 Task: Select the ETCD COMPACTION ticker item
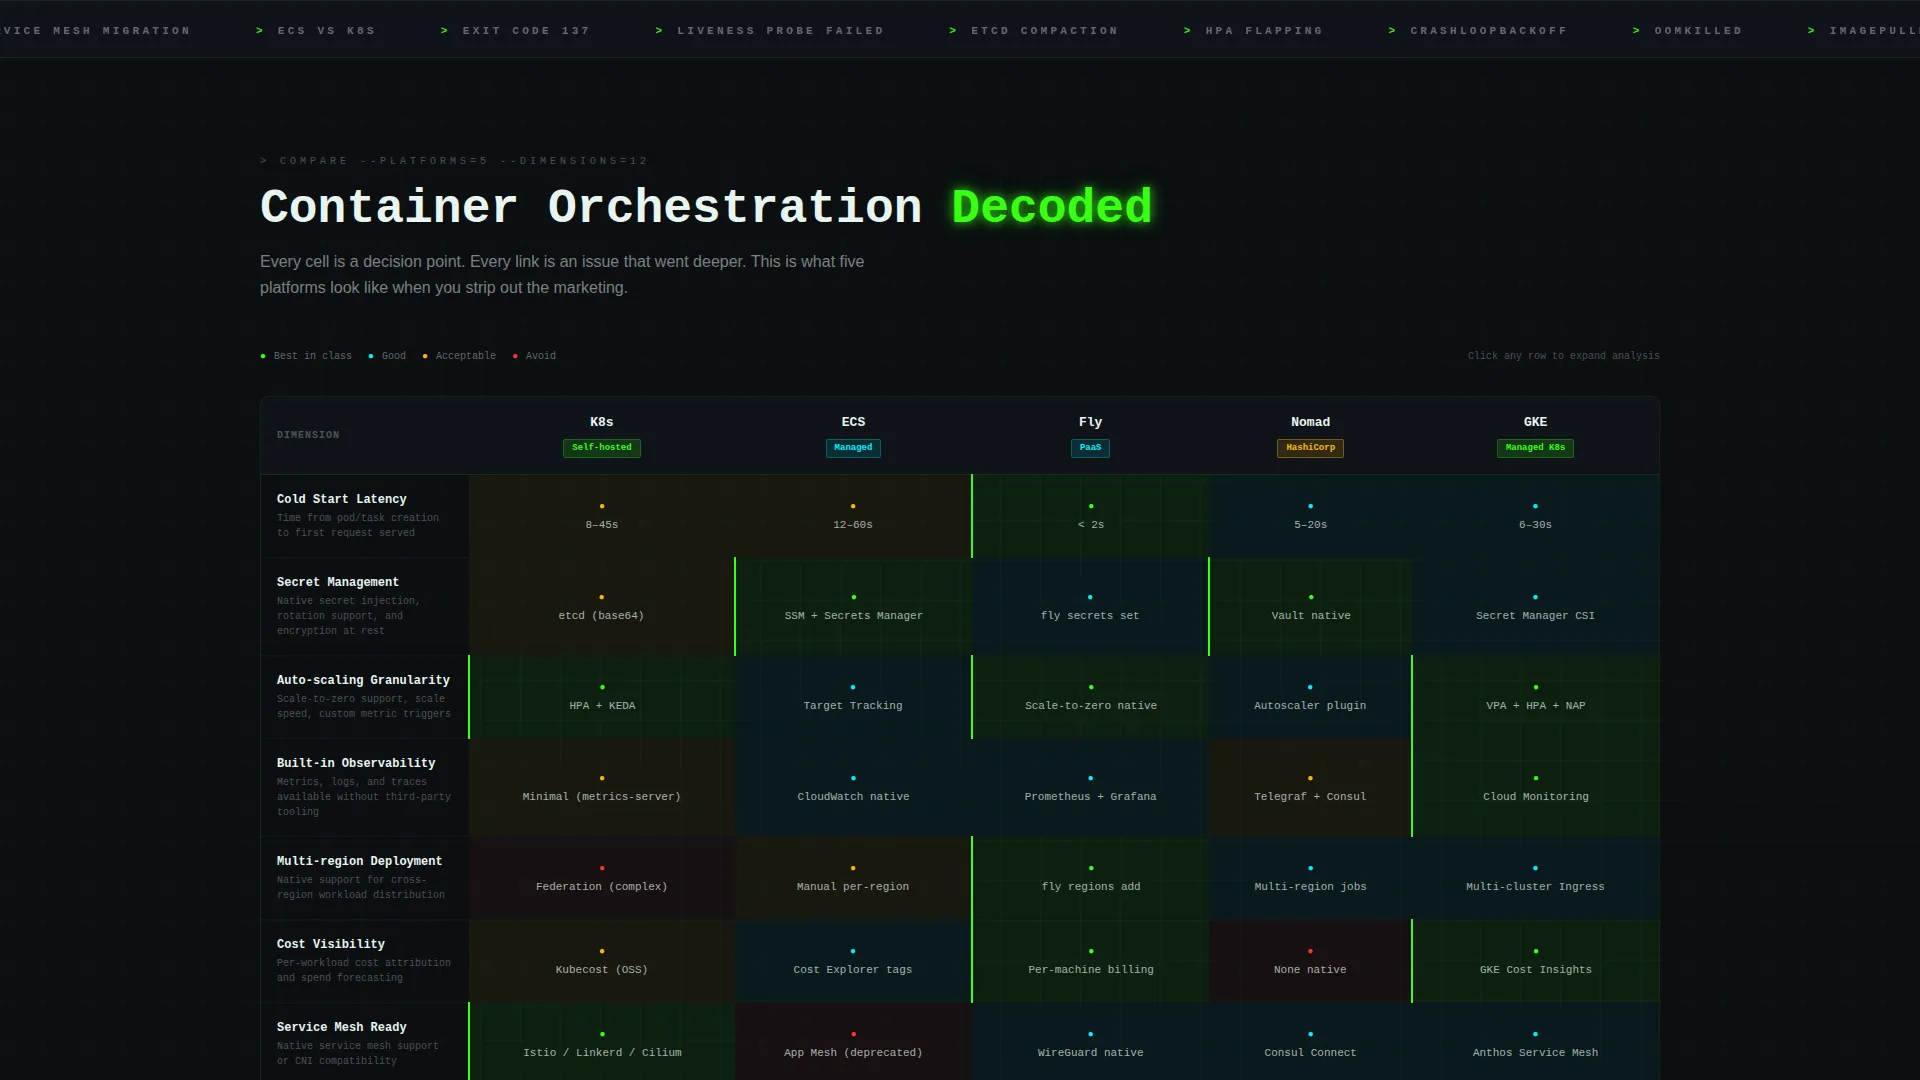(1033, 31)
